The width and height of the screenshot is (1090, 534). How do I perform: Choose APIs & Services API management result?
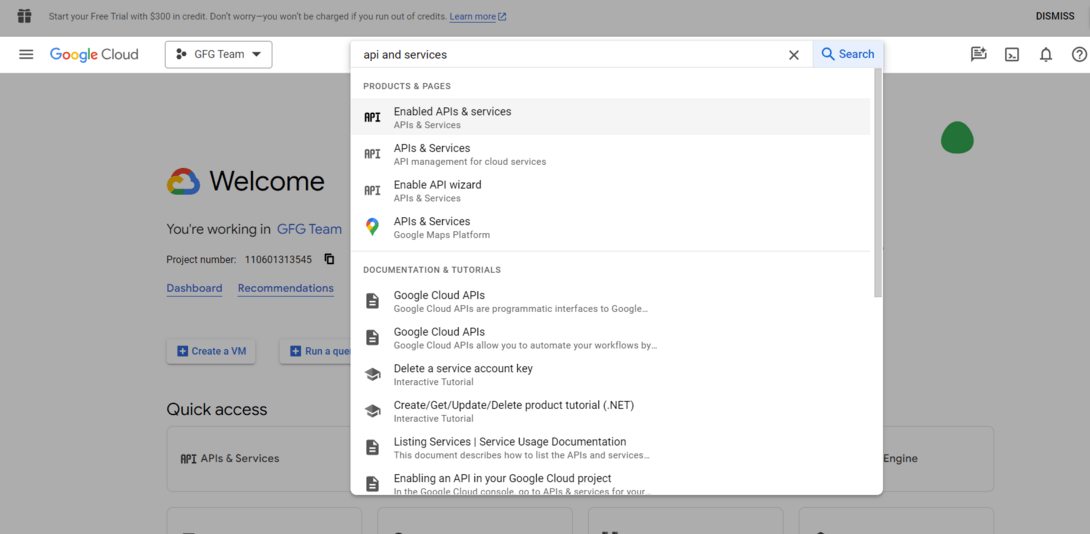click(x=432, y=154)
